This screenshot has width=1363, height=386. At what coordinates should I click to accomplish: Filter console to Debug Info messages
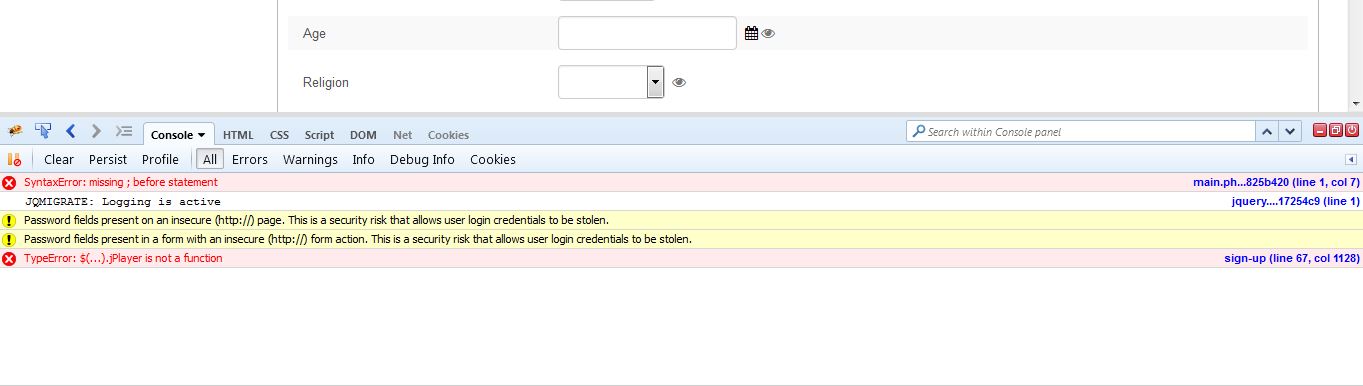tap(422, 159)
